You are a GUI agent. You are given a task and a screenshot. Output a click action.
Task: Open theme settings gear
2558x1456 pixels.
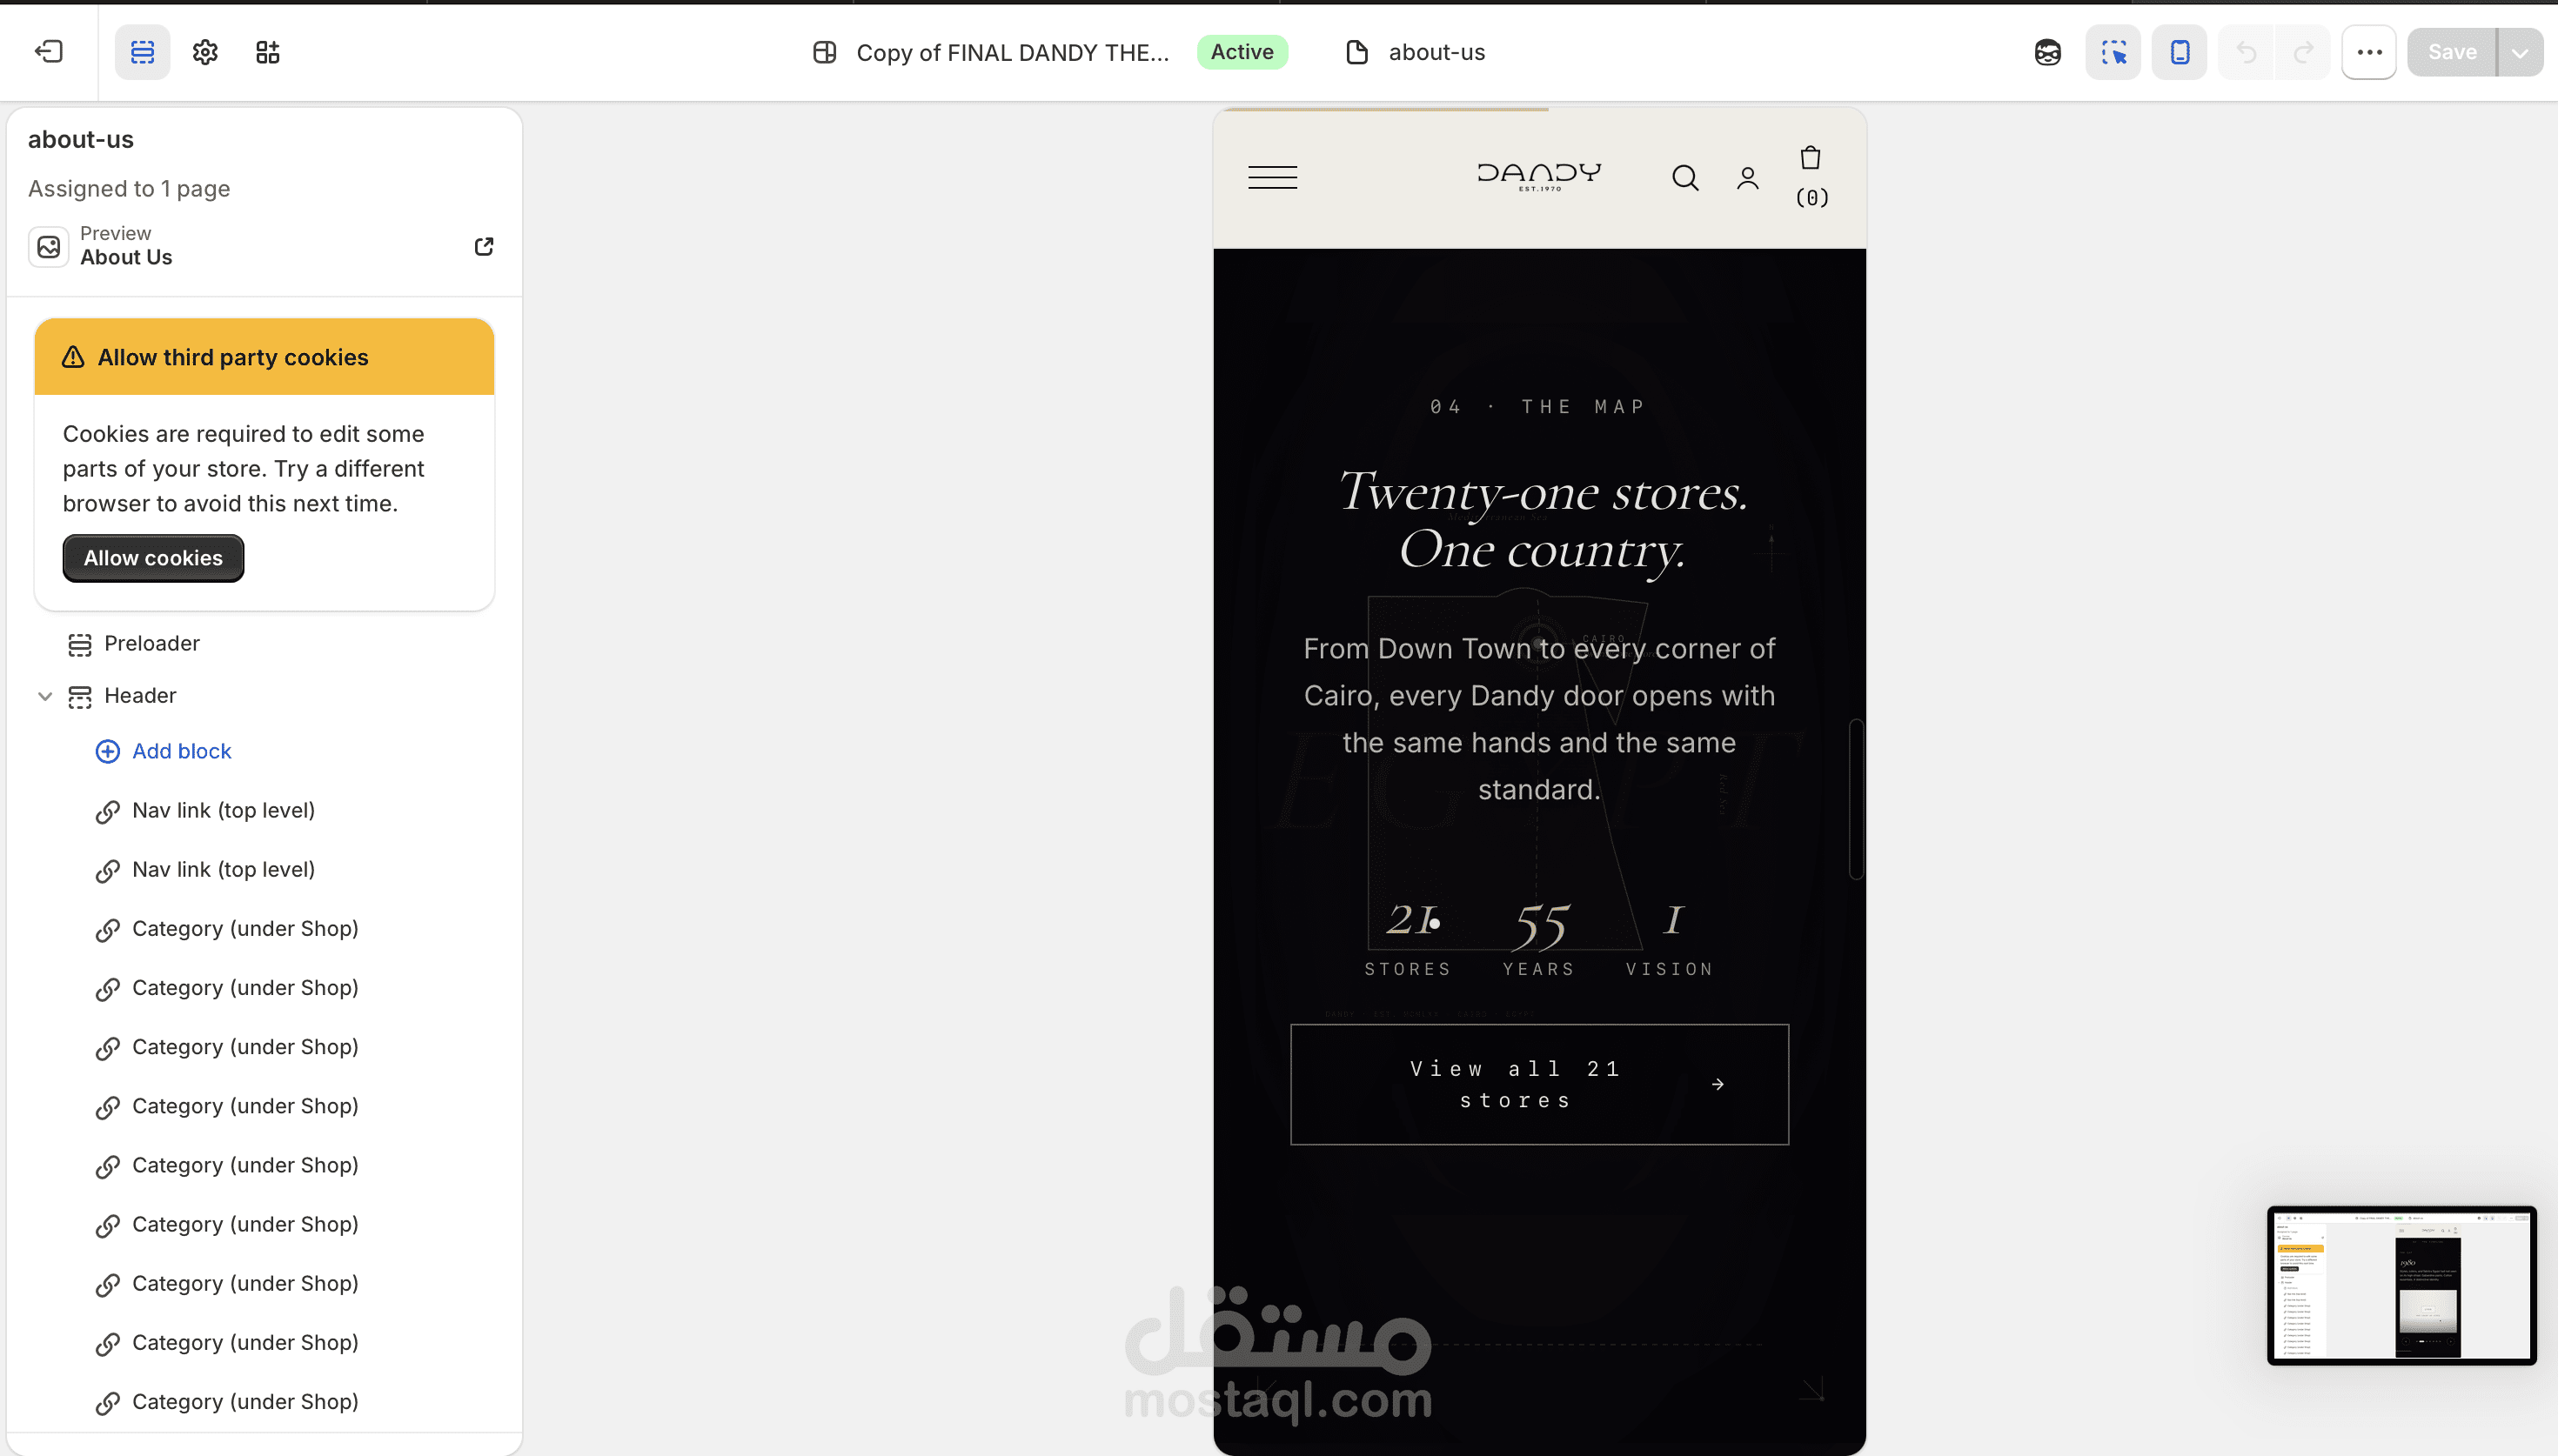(205, 52)
